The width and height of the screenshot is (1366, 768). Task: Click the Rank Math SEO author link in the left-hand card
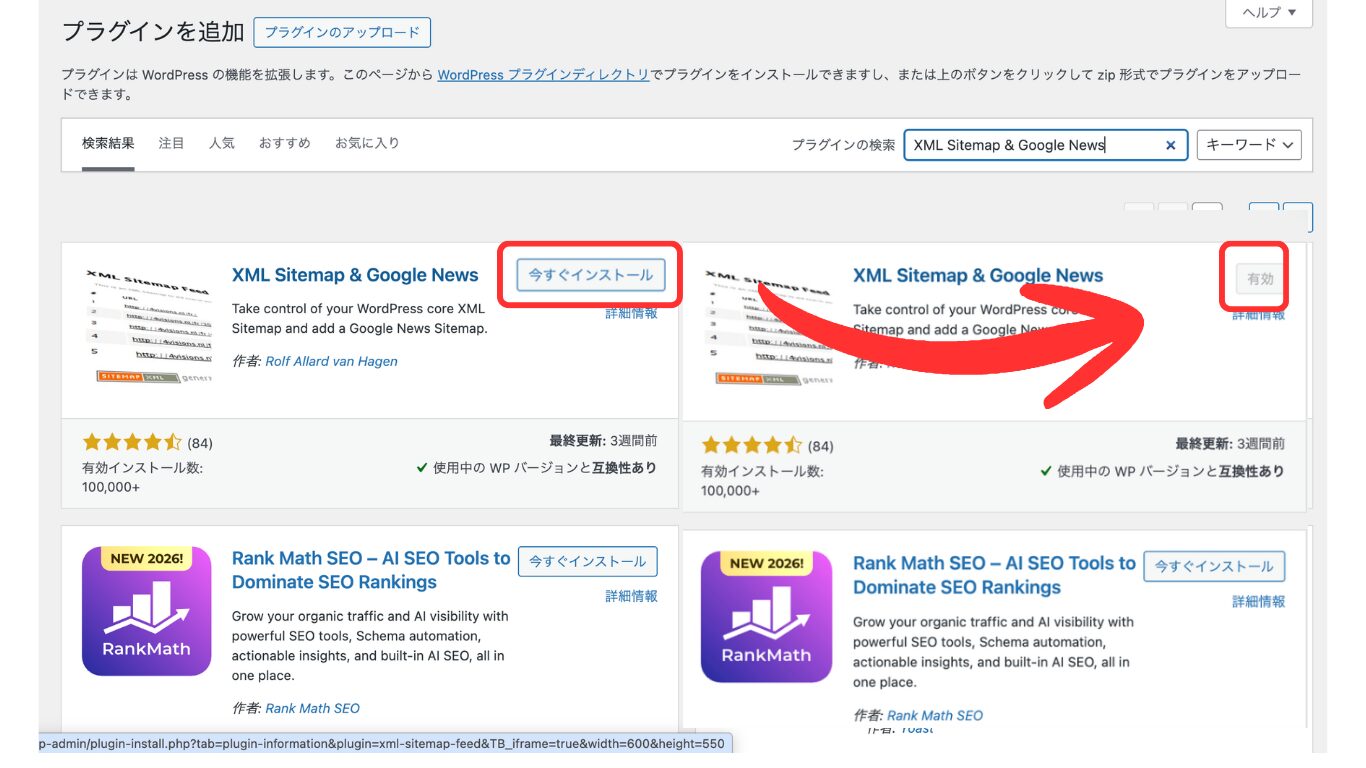click(312, 708)
